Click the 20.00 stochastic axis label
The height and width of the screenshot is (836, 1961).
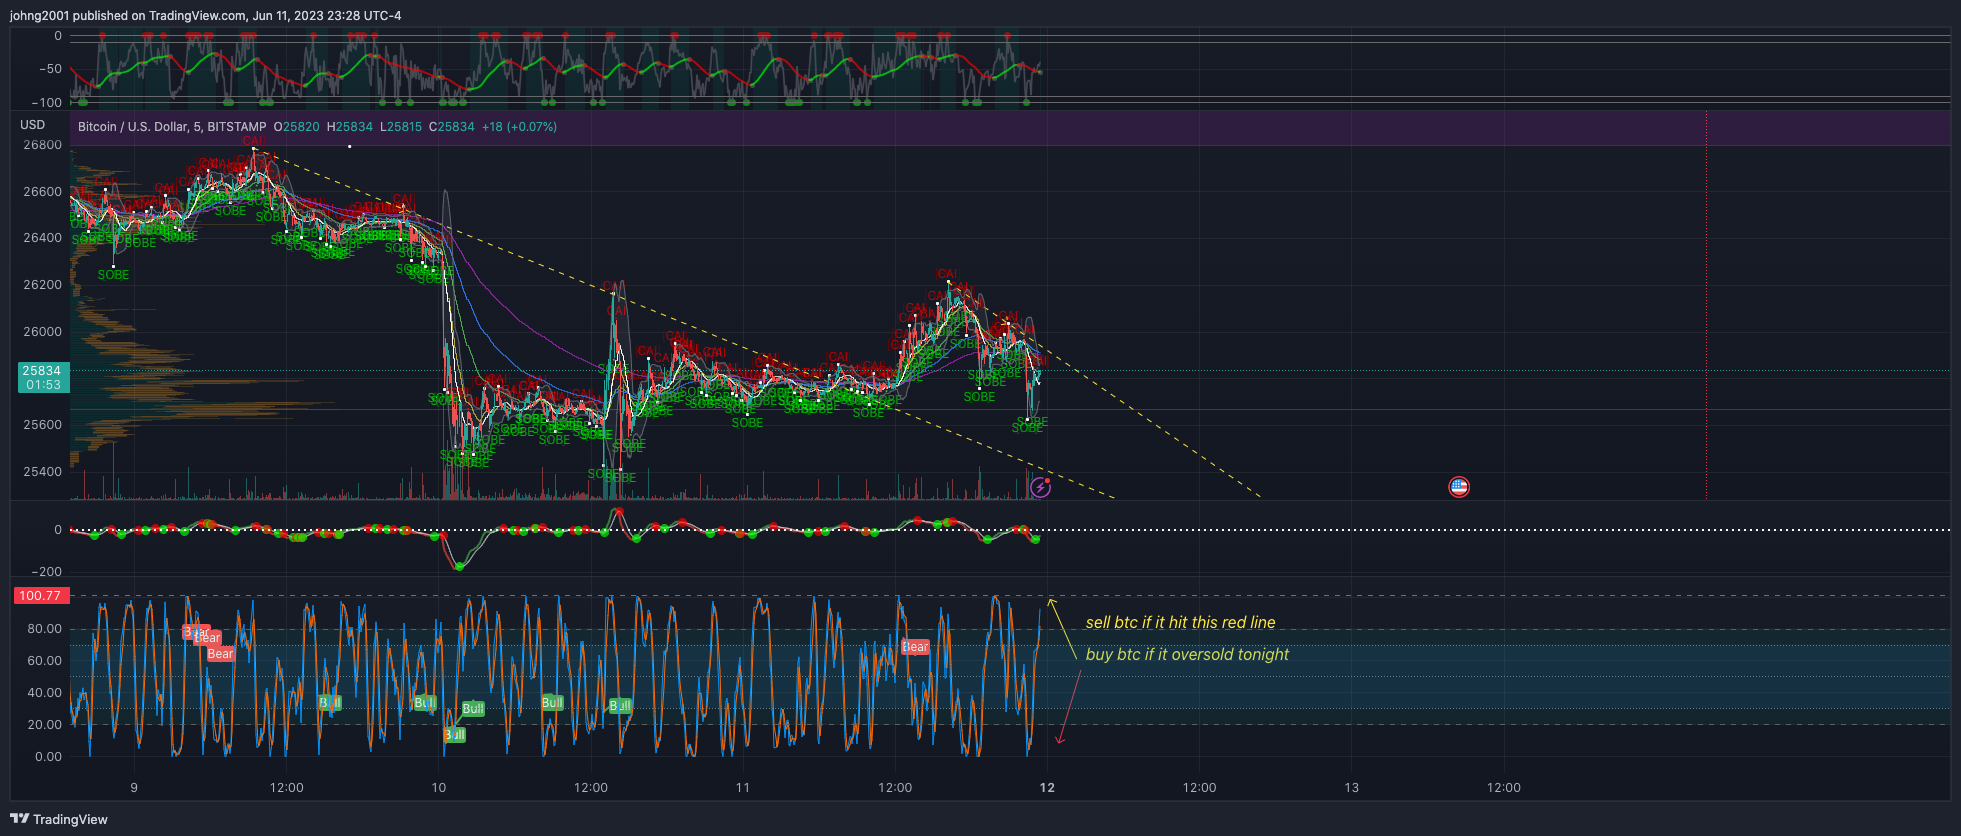44,725
